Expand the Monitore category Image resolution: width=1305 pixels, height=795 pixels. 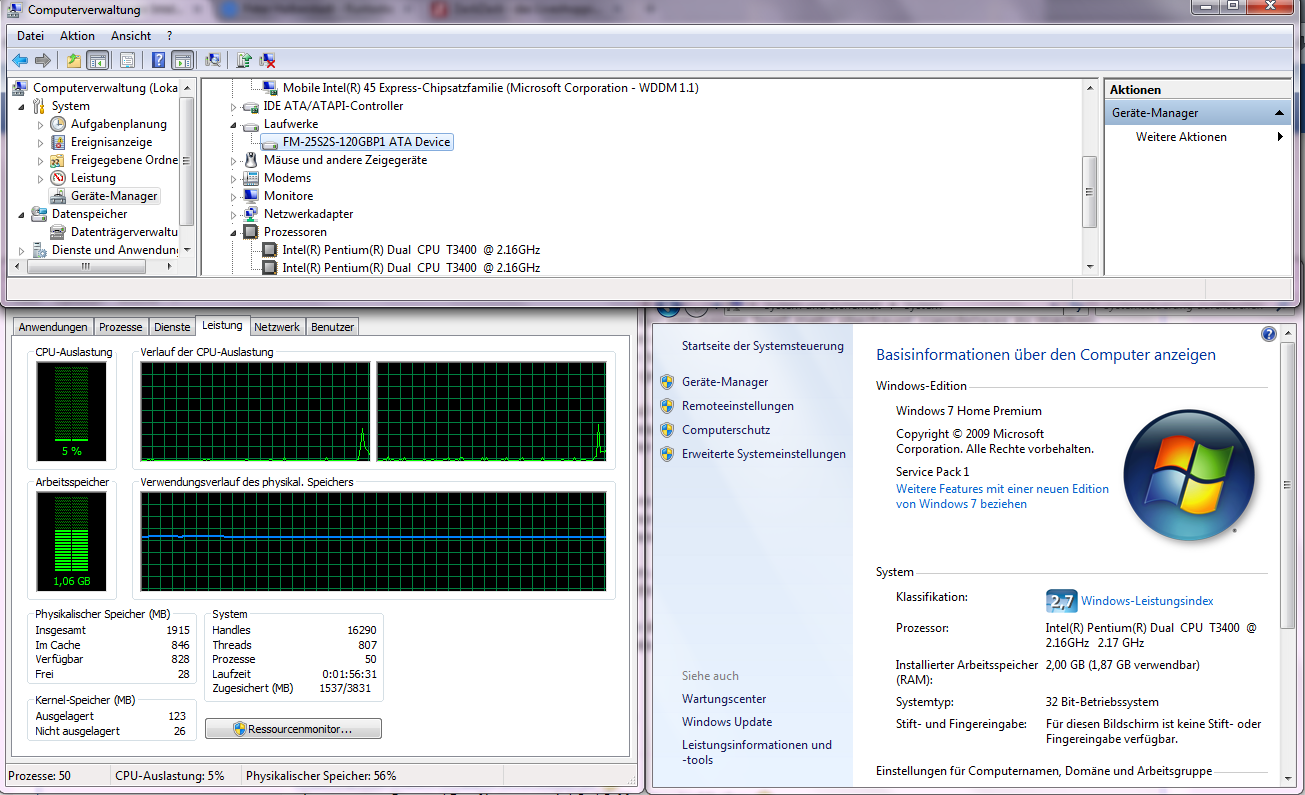click(235, 196)
